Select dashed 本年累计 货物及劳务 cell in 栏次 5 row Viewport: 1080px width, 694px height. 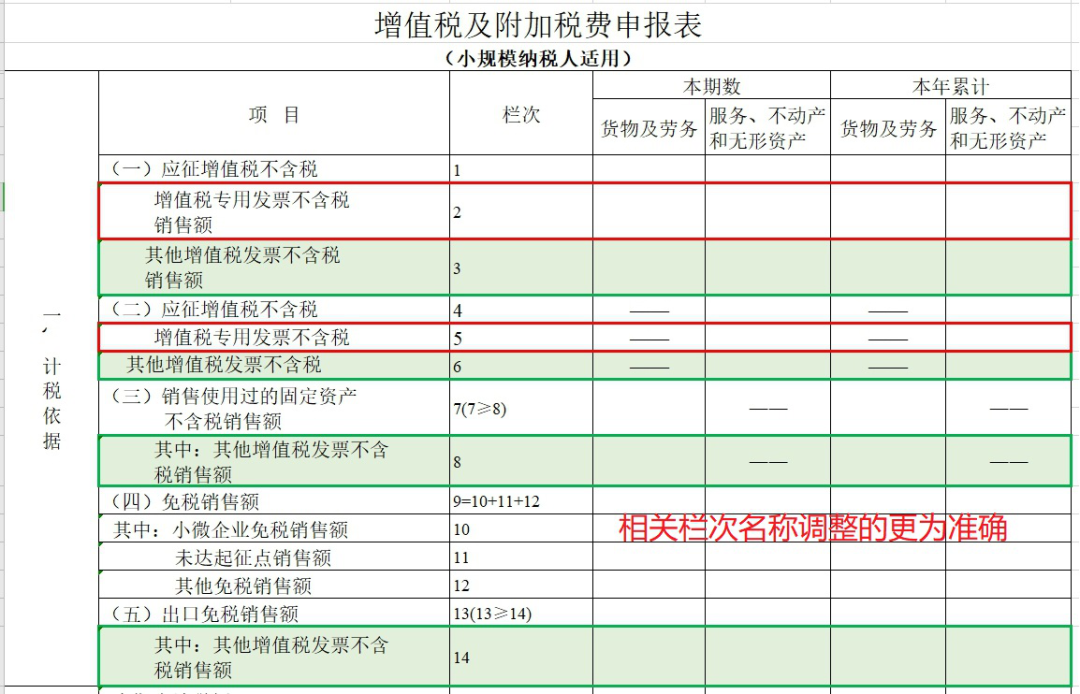(889, 337)
